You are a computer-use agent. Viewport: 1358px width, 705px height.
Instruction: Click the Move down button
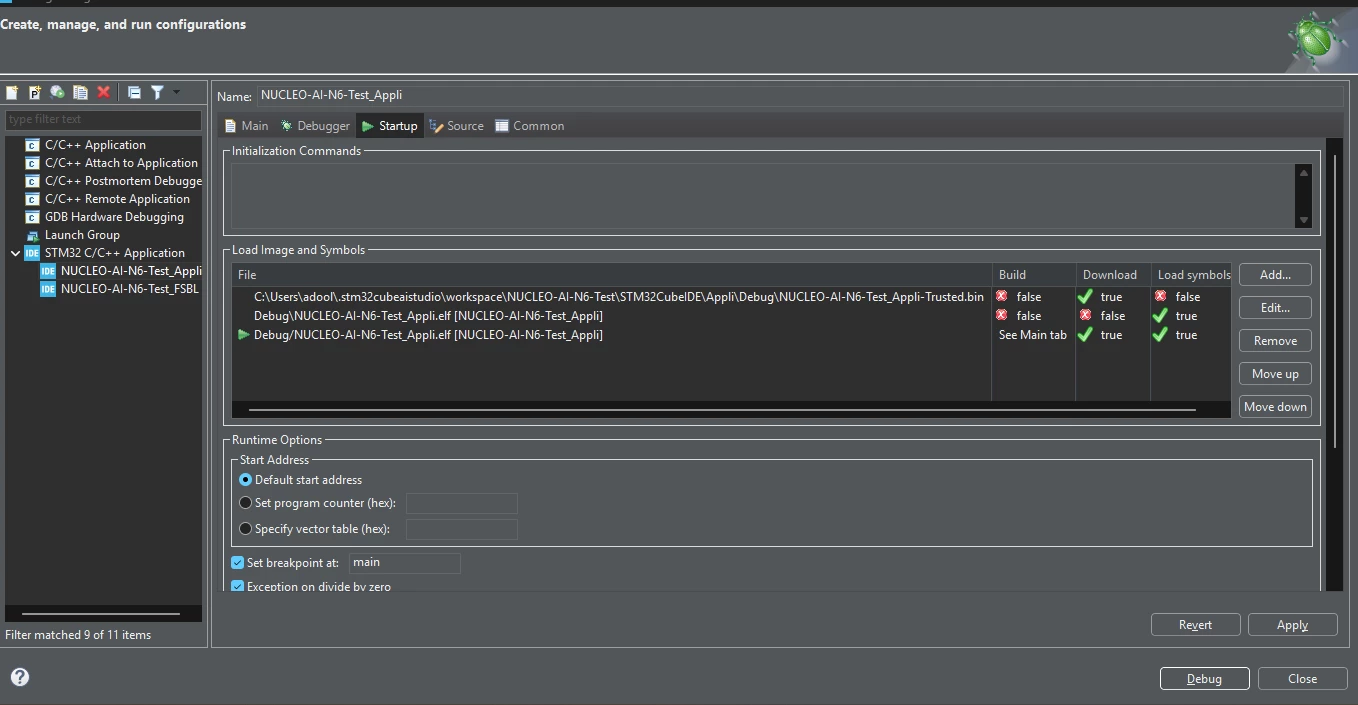1275,407
